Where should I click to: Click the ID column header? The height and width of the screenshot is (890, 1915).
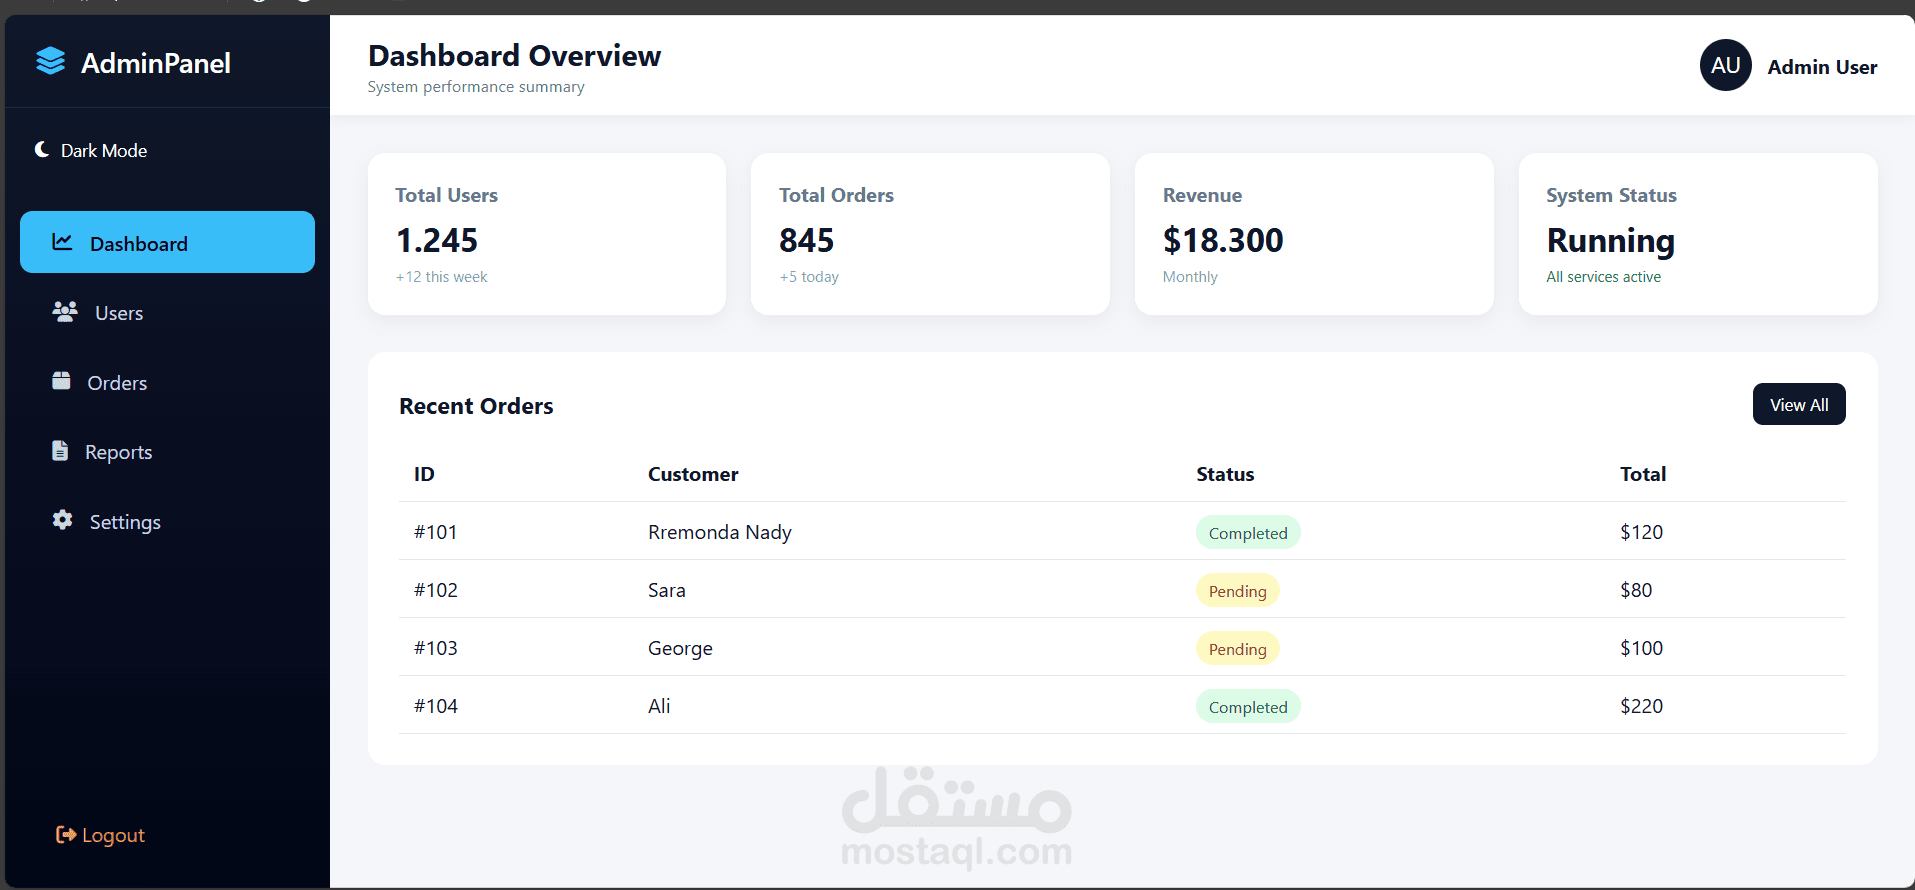coord(424,474)
